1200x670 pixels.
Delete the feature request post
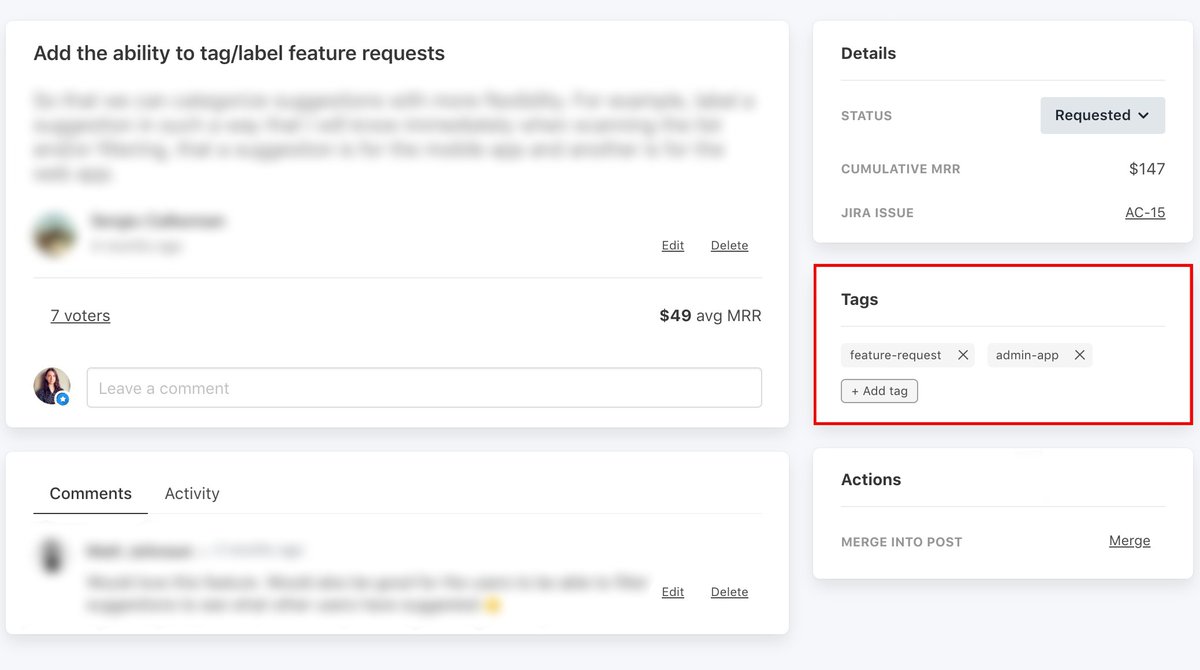[x=729, y=245]
